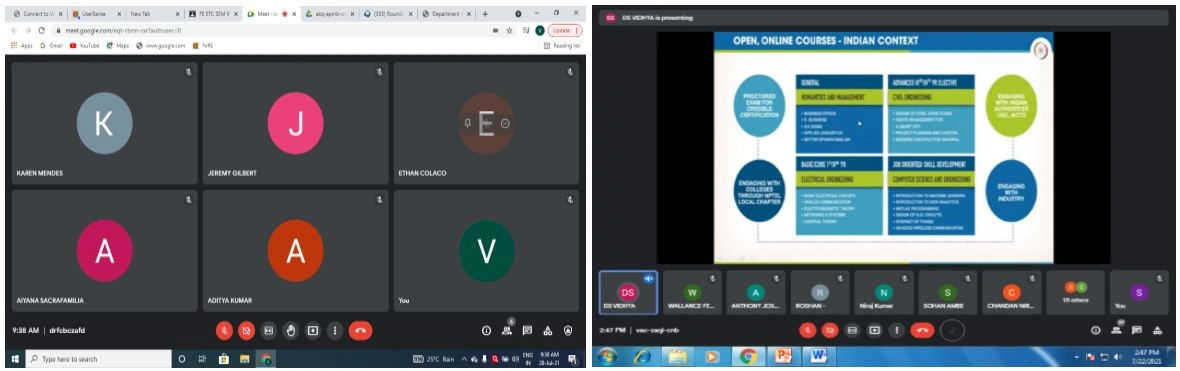Viewport: 1180px width, 371px height.
Task: Turn on the camera in the drfcbczafd meeting
Action: [246, 330]
